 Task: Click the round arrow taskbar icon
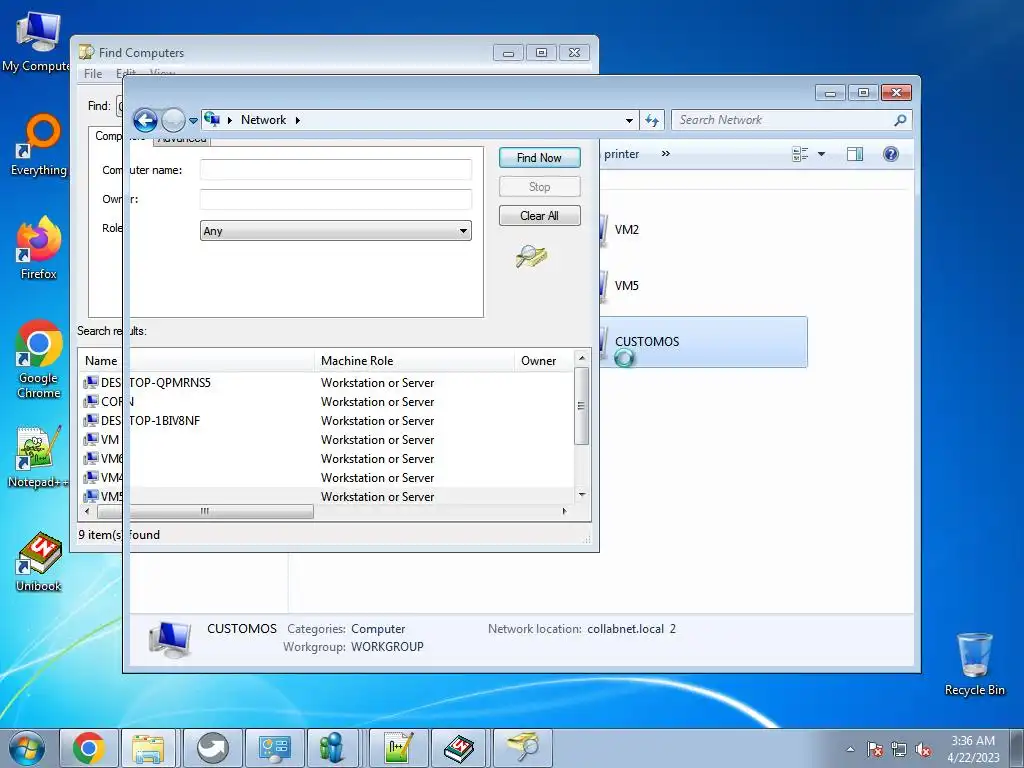pyautogui.click(x=213, y=748)
